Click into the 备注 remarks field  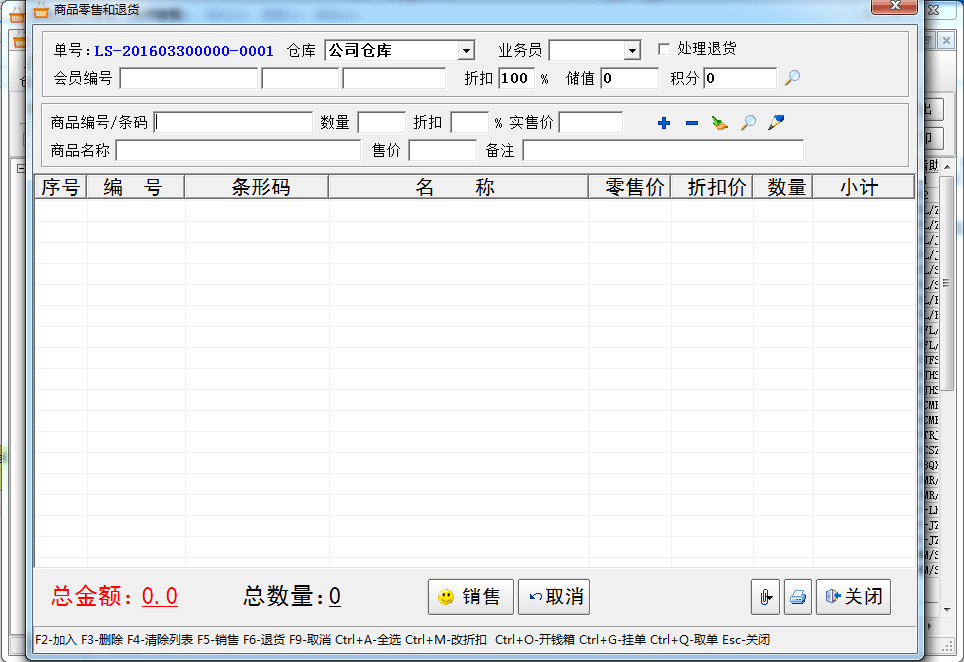pos(662,150)
